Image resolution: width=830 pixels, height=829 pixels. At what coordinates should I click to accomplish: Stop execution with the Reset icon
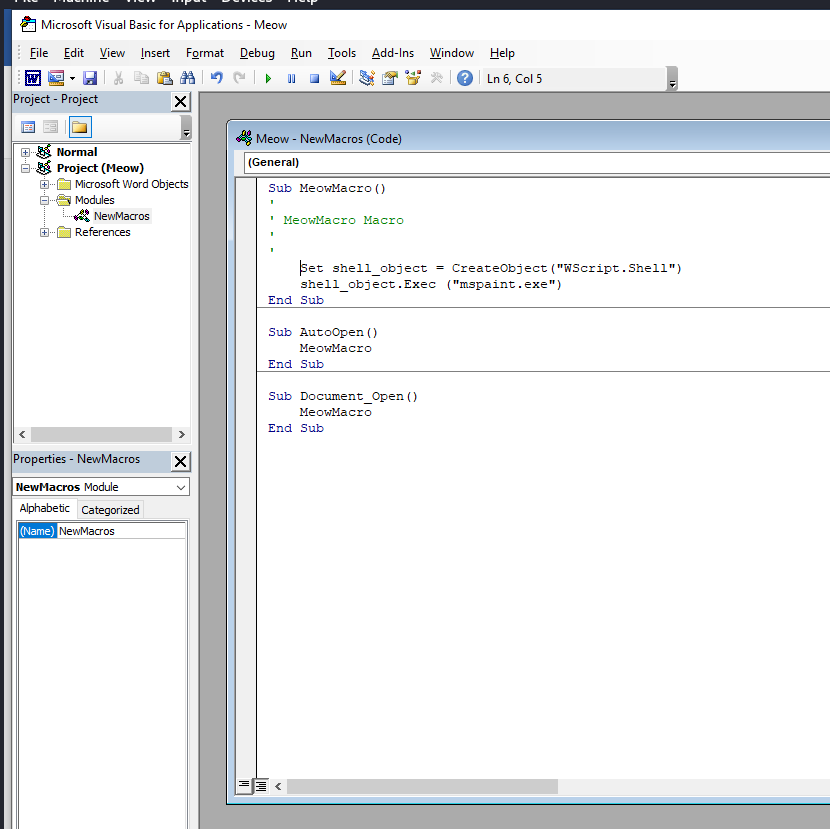point(314,79)
